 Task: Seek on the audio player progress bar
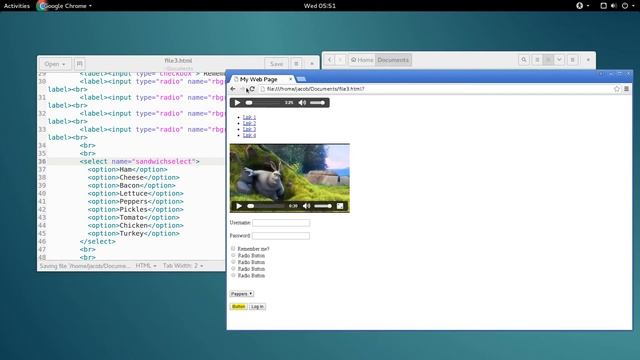point(264,103)
